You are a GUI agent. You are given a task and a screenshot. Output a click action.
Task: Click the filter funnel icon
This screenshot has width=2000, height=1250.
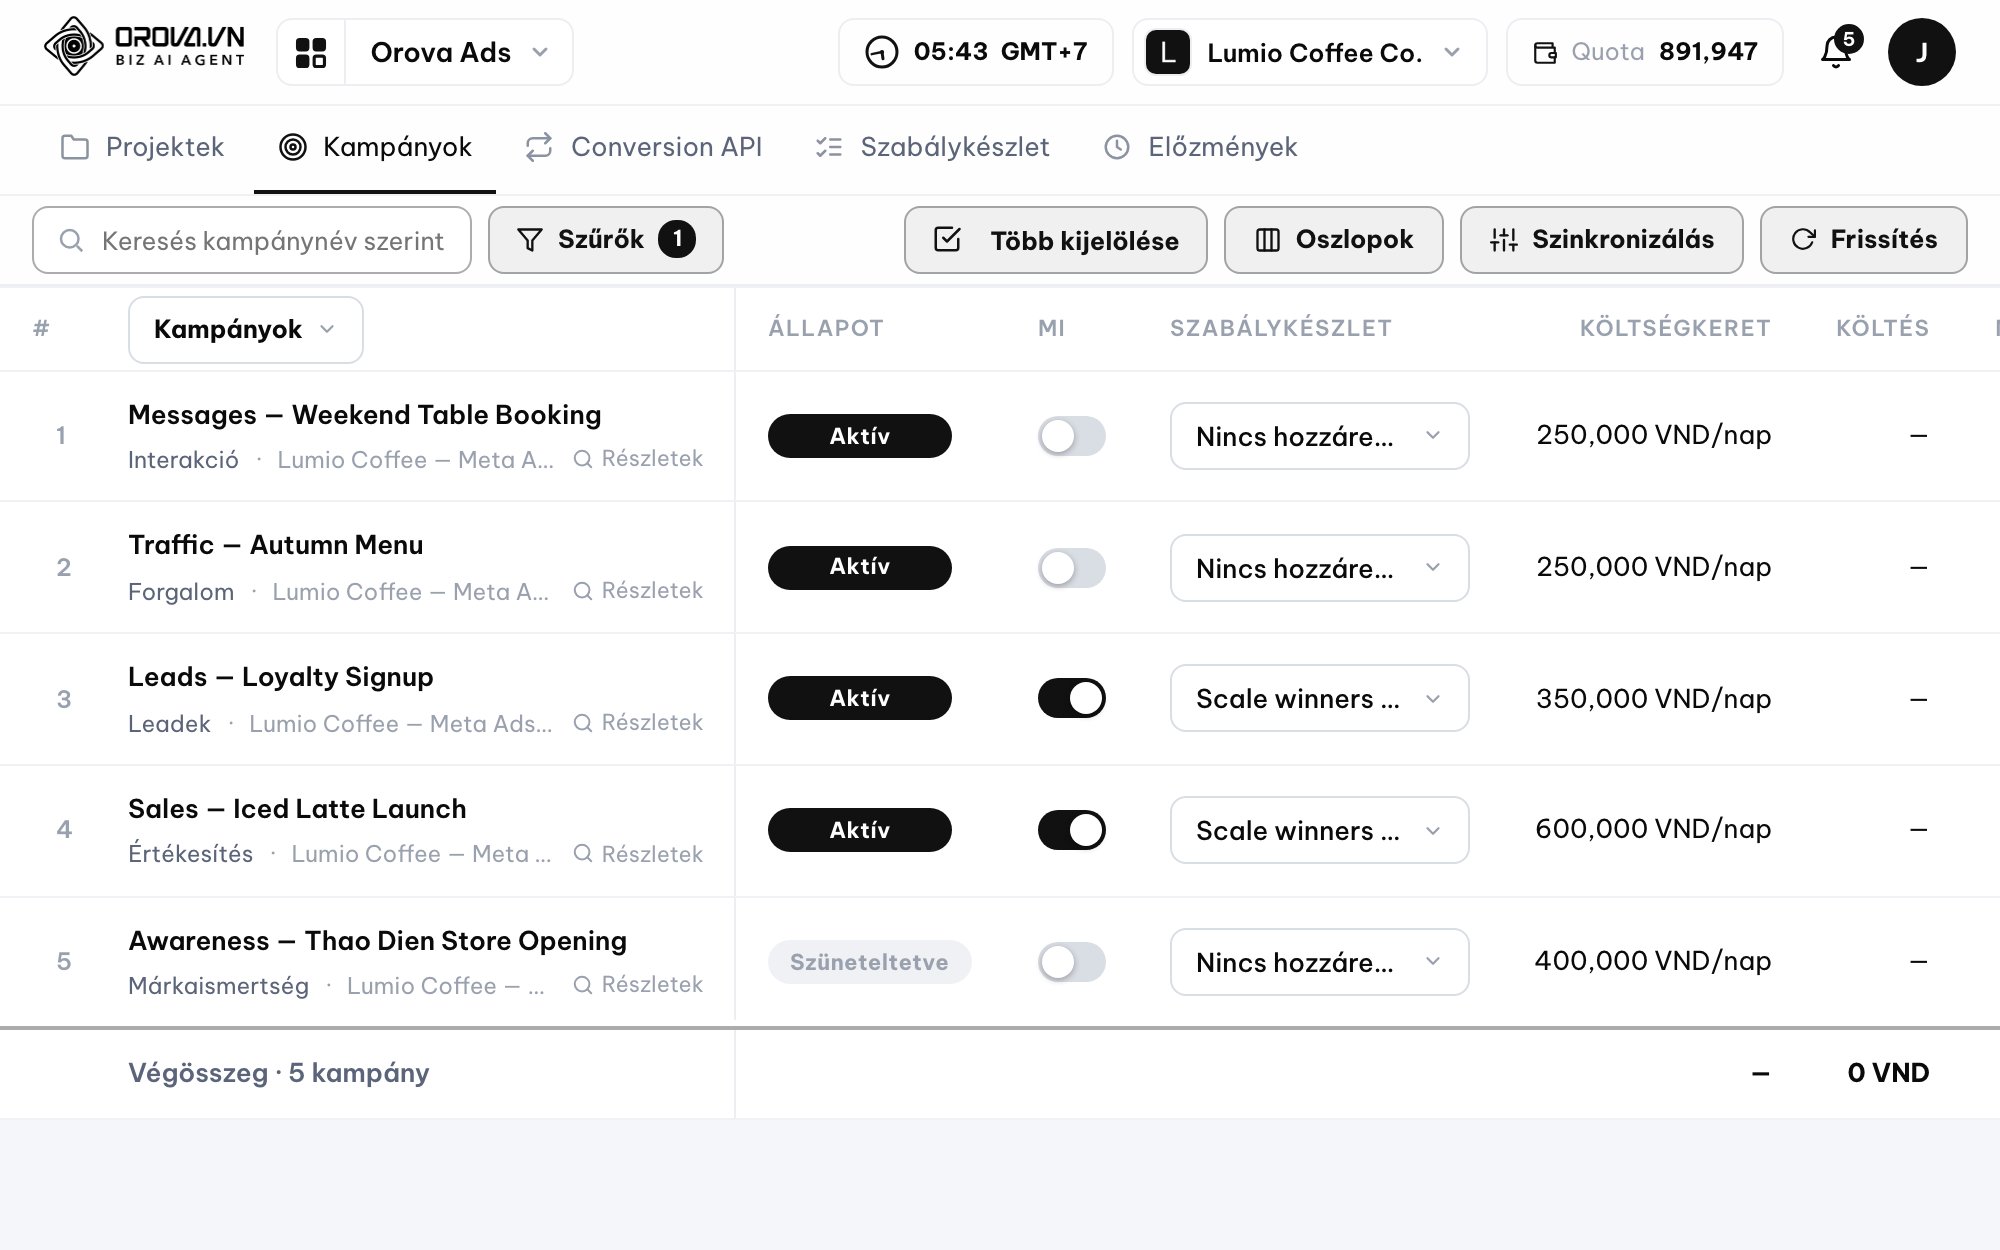530,239
